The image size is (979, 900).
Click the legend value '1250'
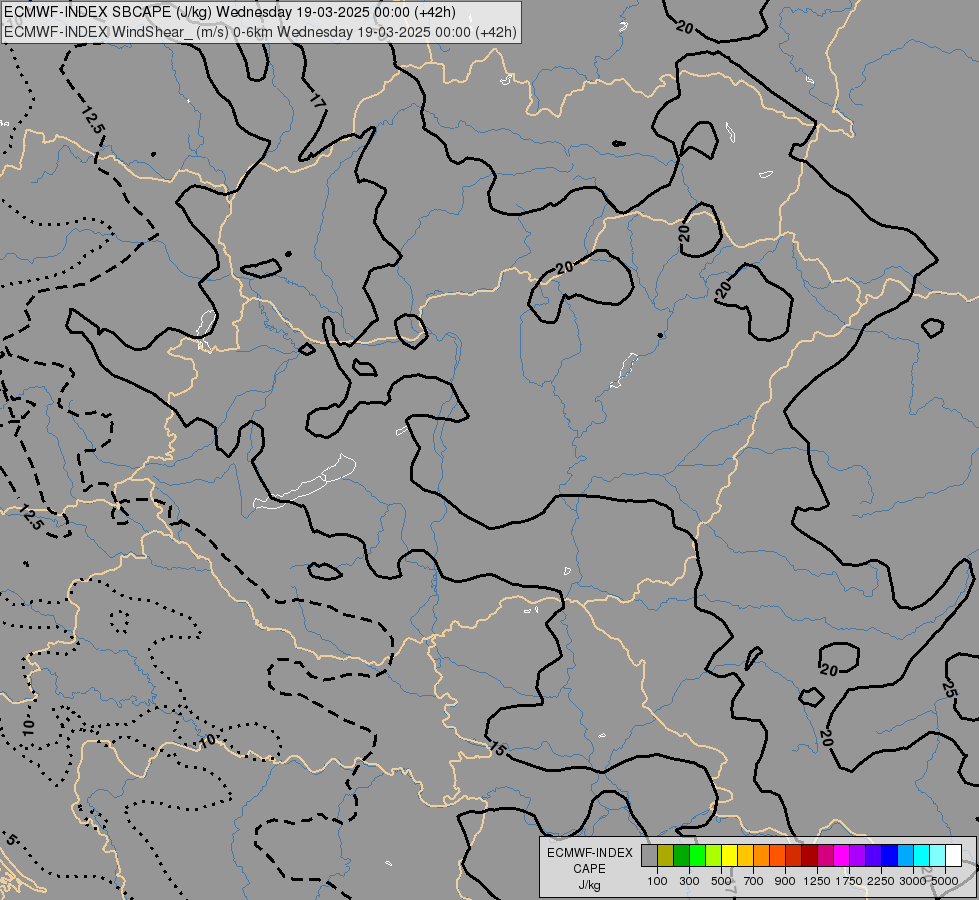[817, 881]
